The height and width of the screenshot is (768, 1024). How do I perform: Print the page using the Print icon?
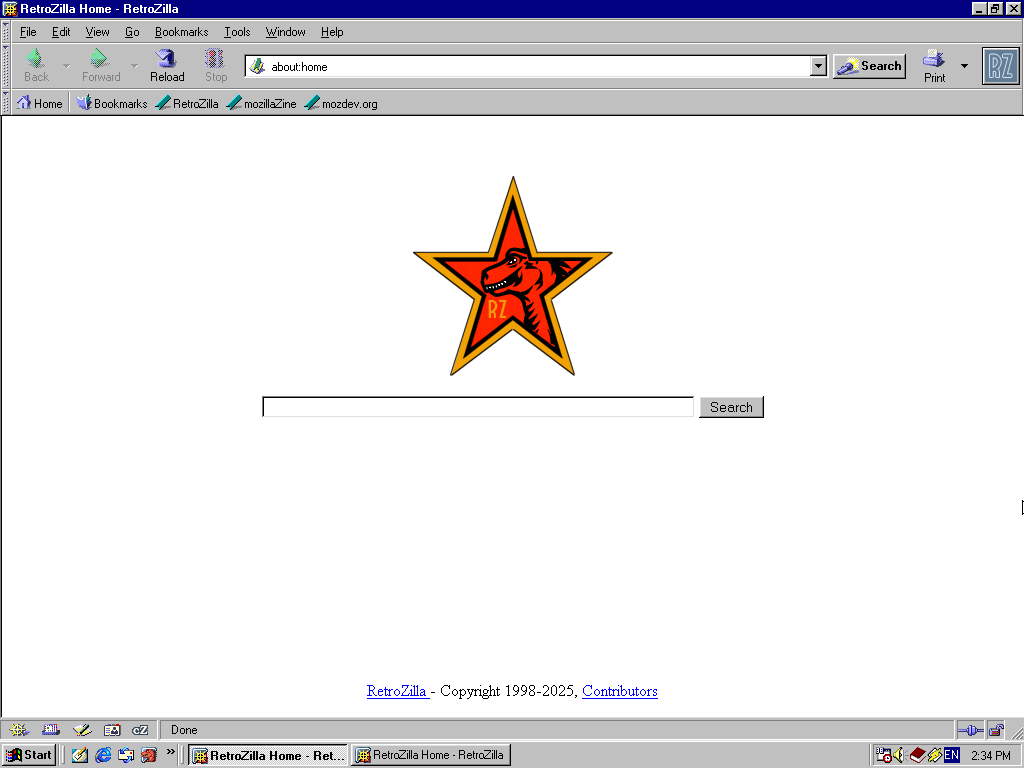934,65
